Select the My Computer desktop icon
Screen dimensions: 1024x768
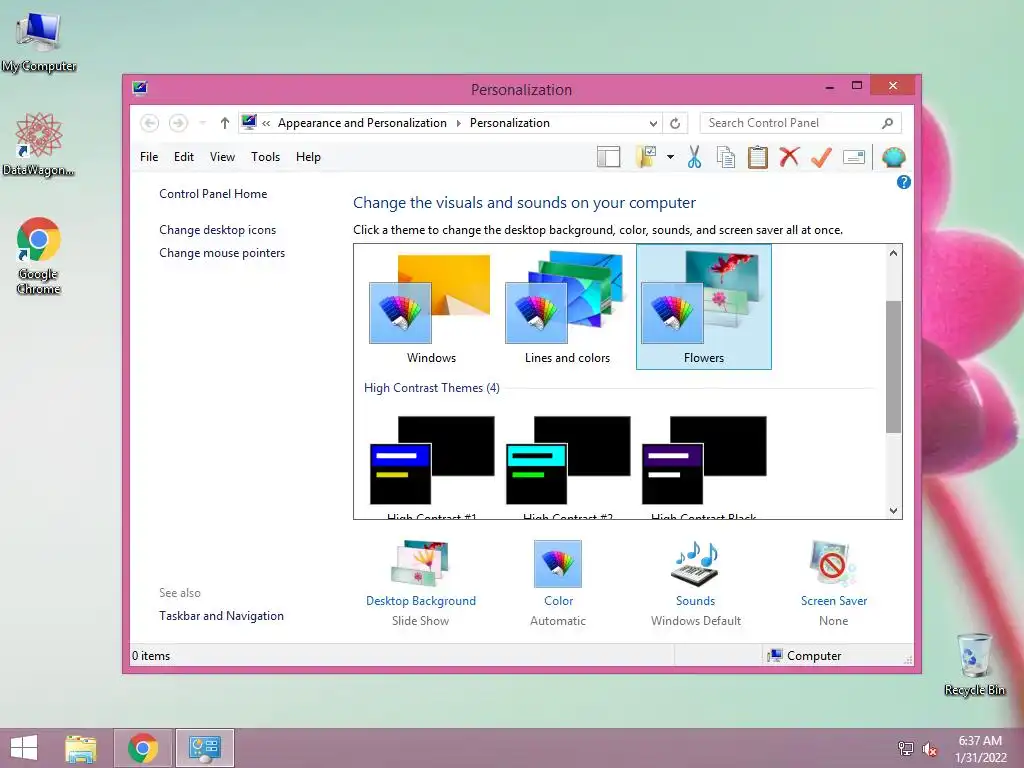(39, 42)
